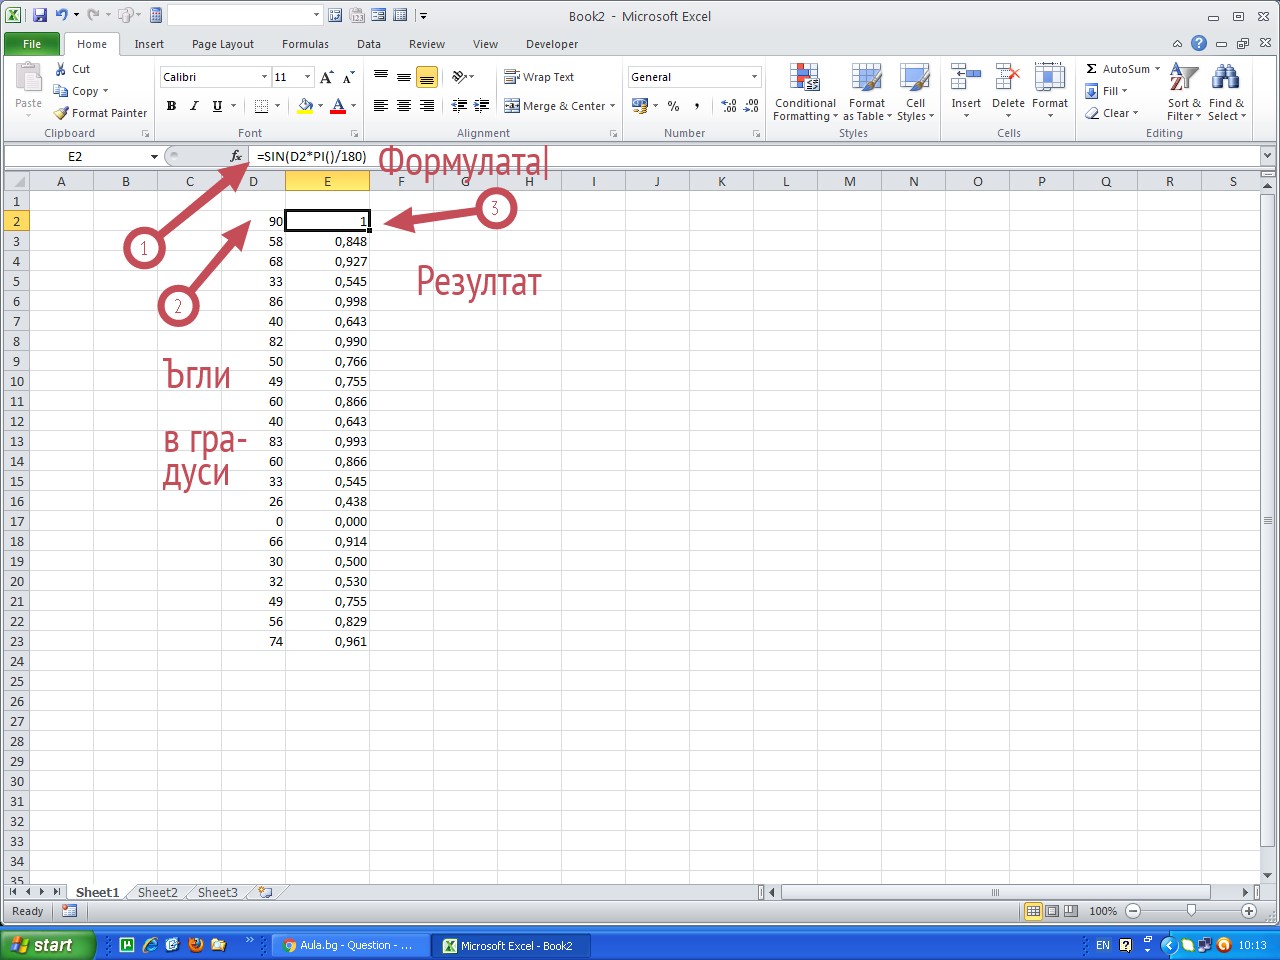
Task: Click the Insert Function fx icon
Action: point(236,156)
